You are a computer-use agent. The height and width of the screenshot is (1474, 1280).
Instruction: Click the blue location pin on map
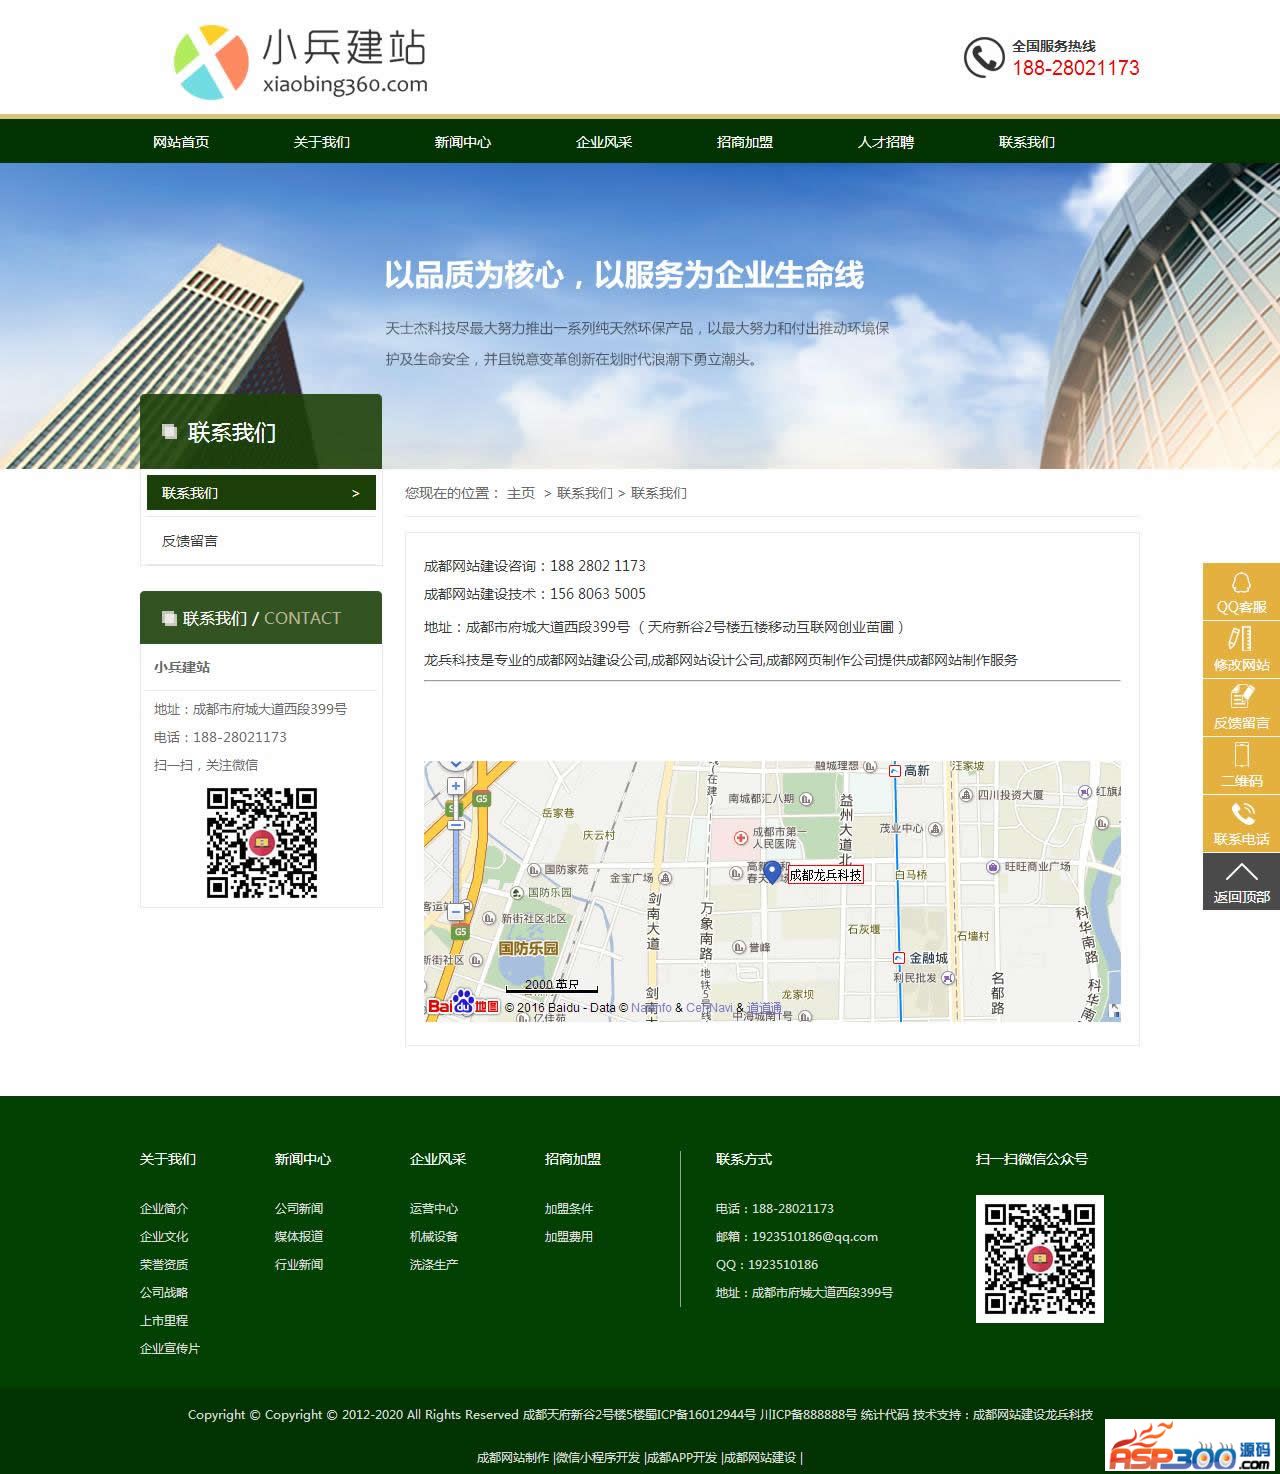(771, 872)
